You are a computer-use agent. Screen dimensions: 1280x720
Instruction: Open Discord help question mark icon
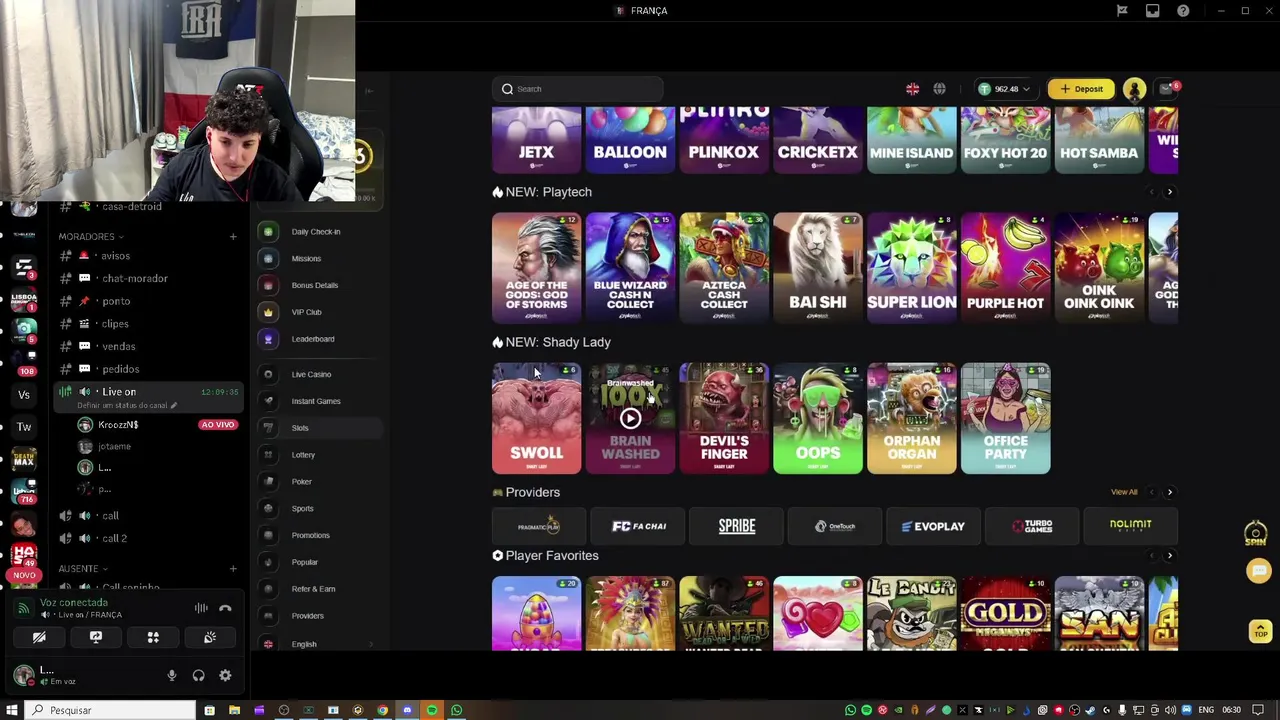tap(1183, 11)
